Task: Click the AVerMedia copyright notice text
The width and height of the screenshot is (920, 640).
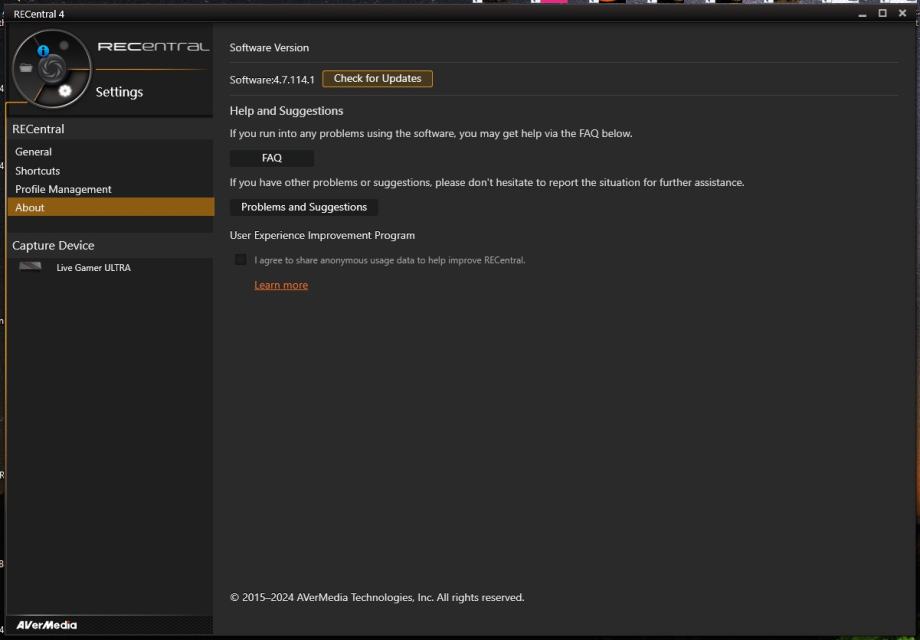Action: click(377, 597)
